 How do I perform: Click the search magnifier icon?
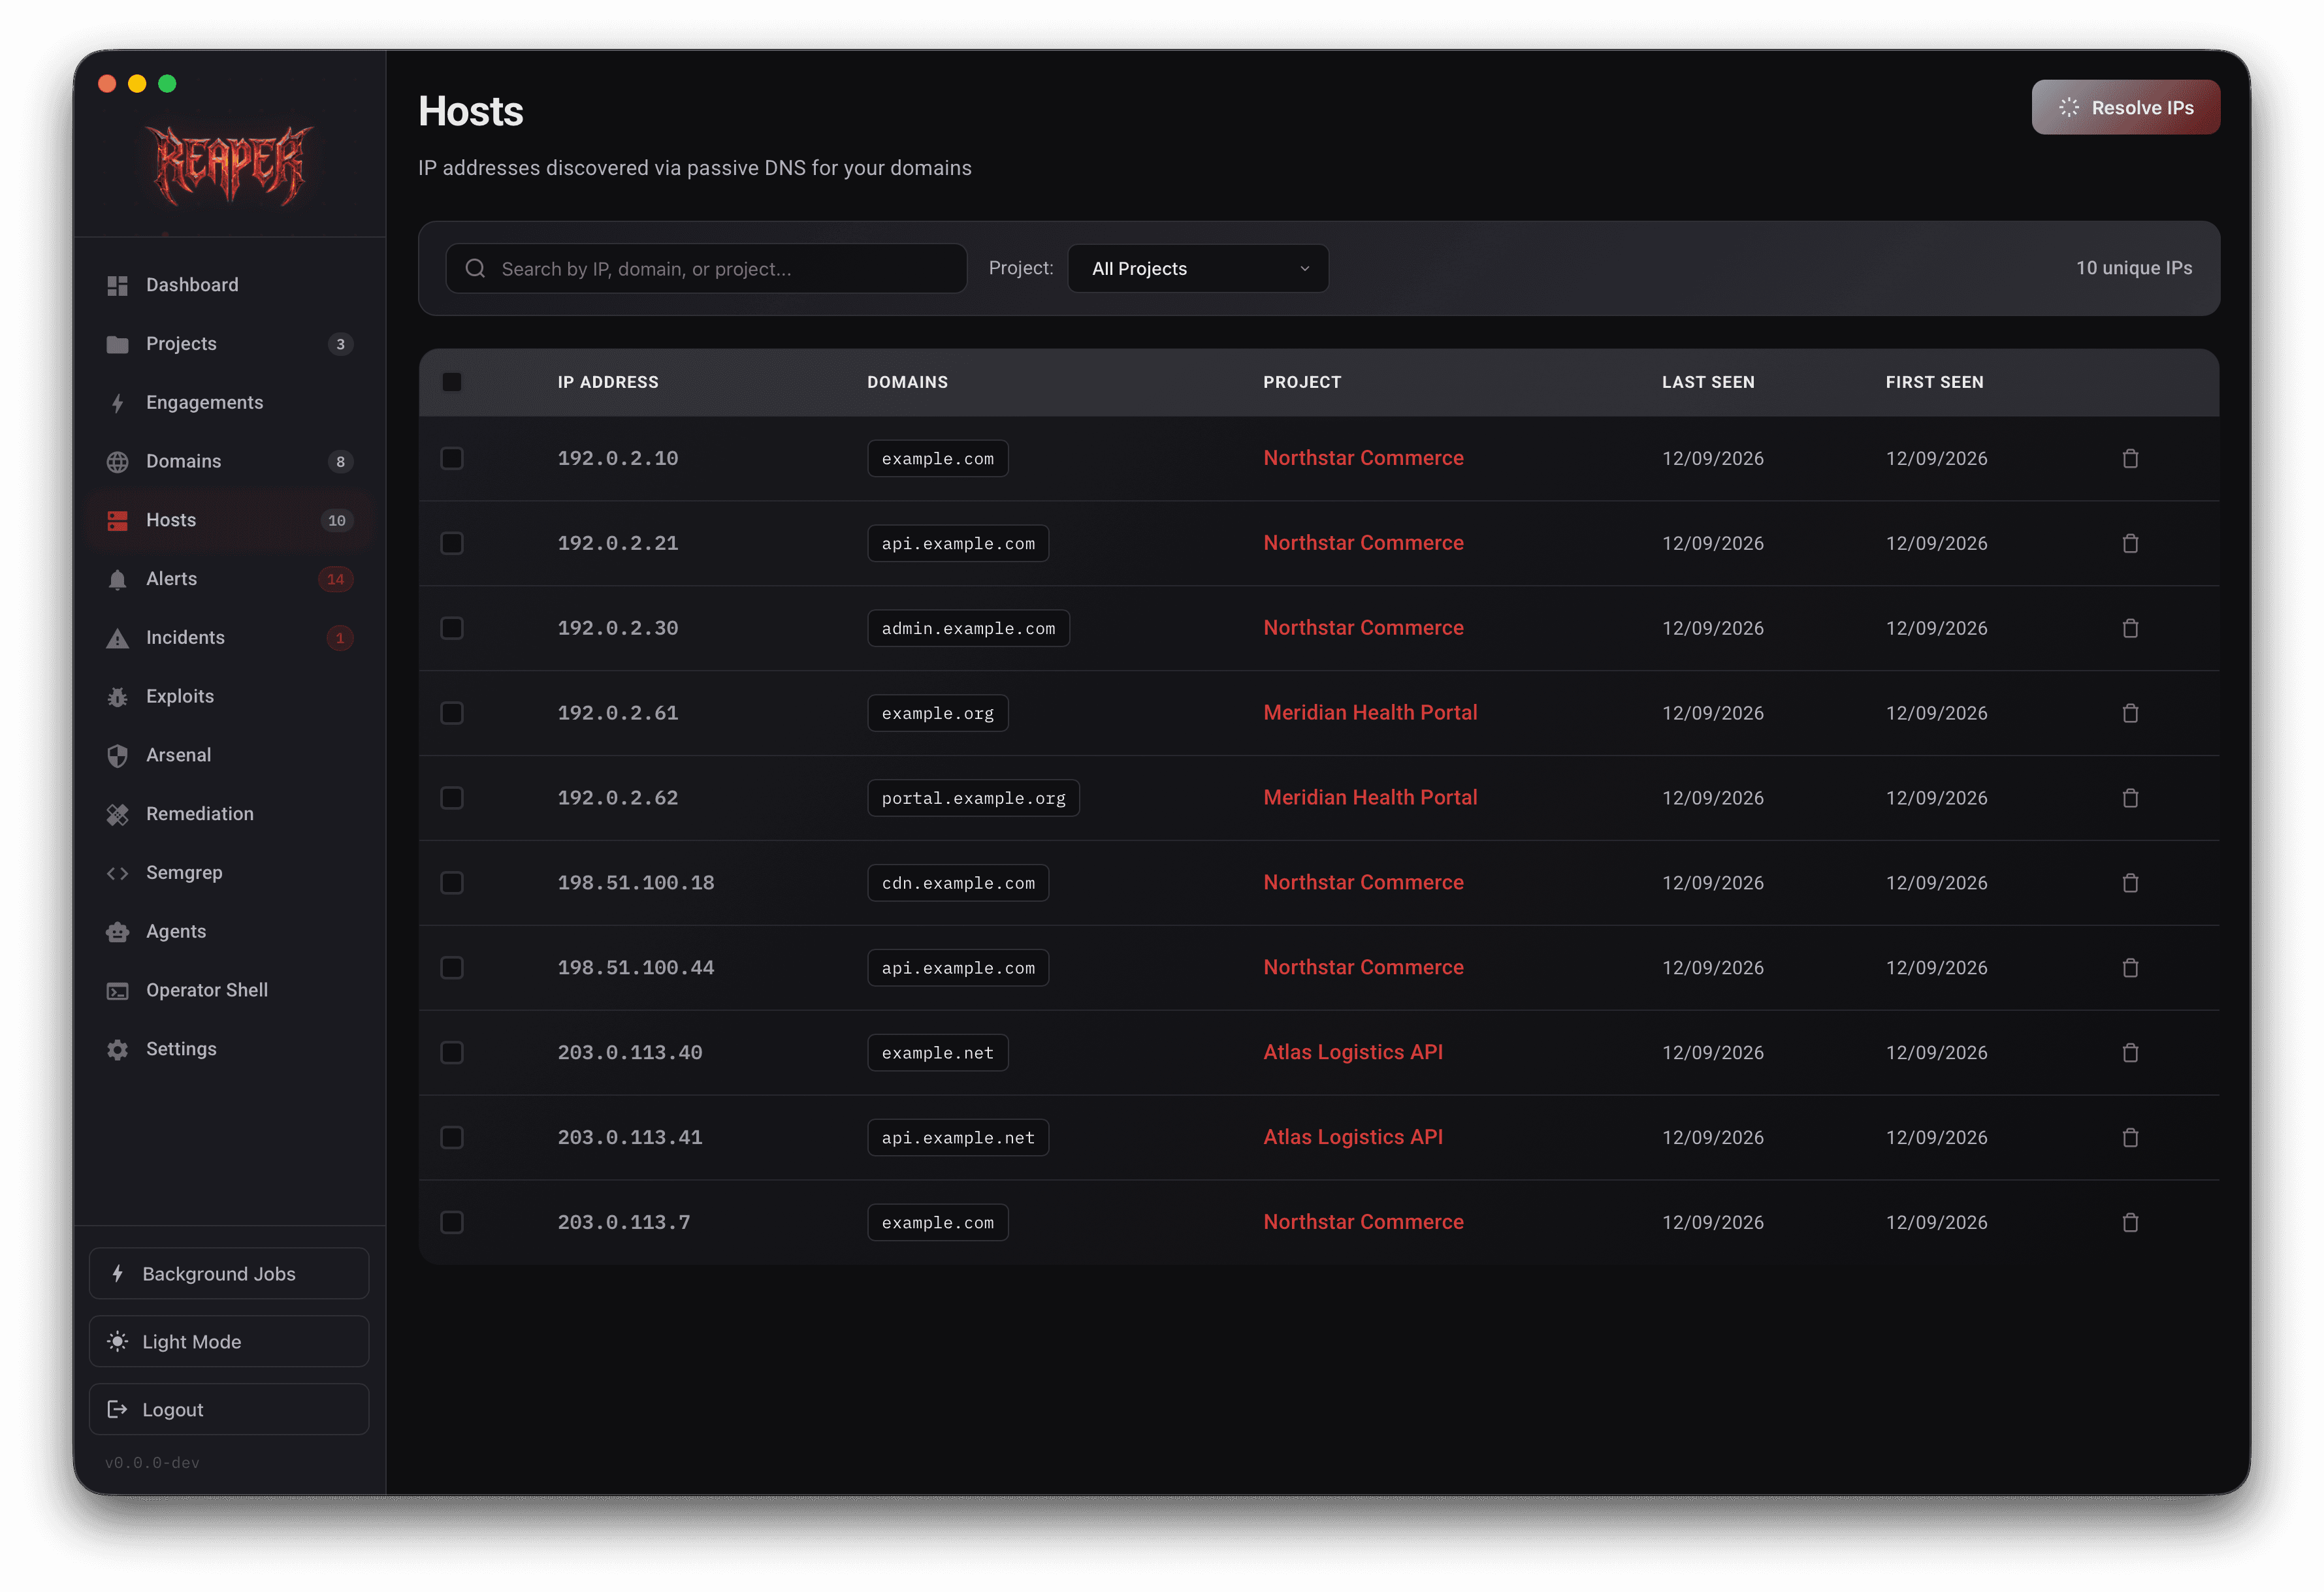pyautogui.click(x=475, y=268)
